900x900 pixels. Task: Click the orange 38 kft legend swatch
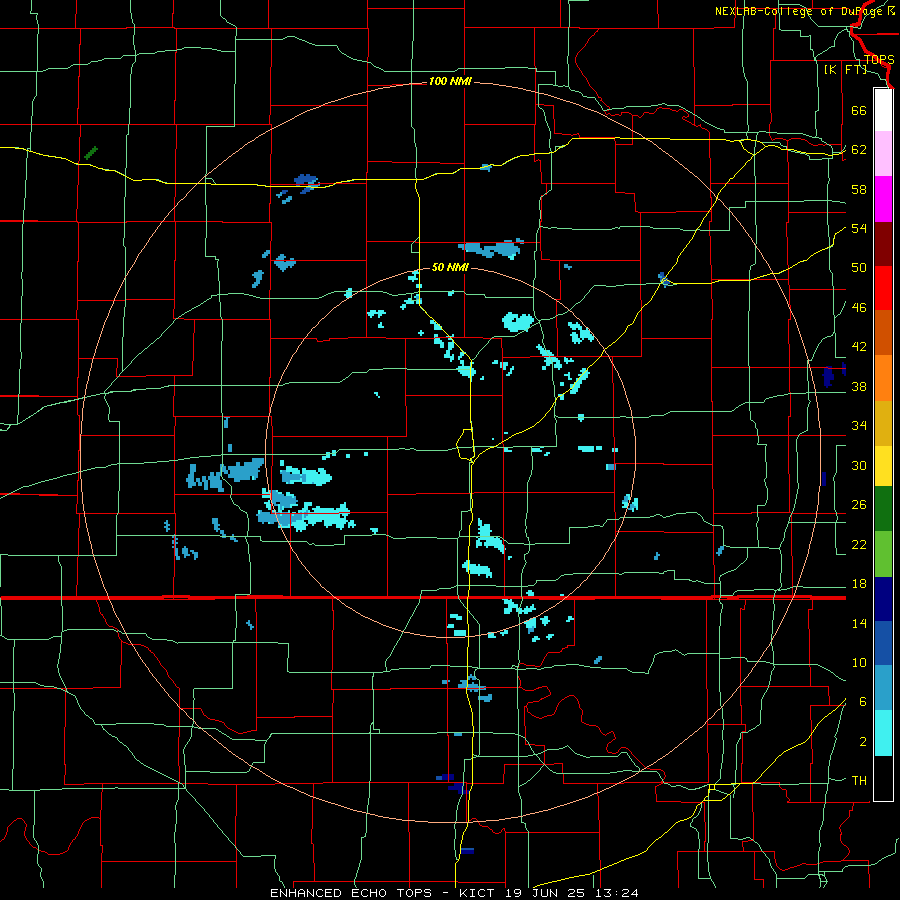tap(883, 378)
